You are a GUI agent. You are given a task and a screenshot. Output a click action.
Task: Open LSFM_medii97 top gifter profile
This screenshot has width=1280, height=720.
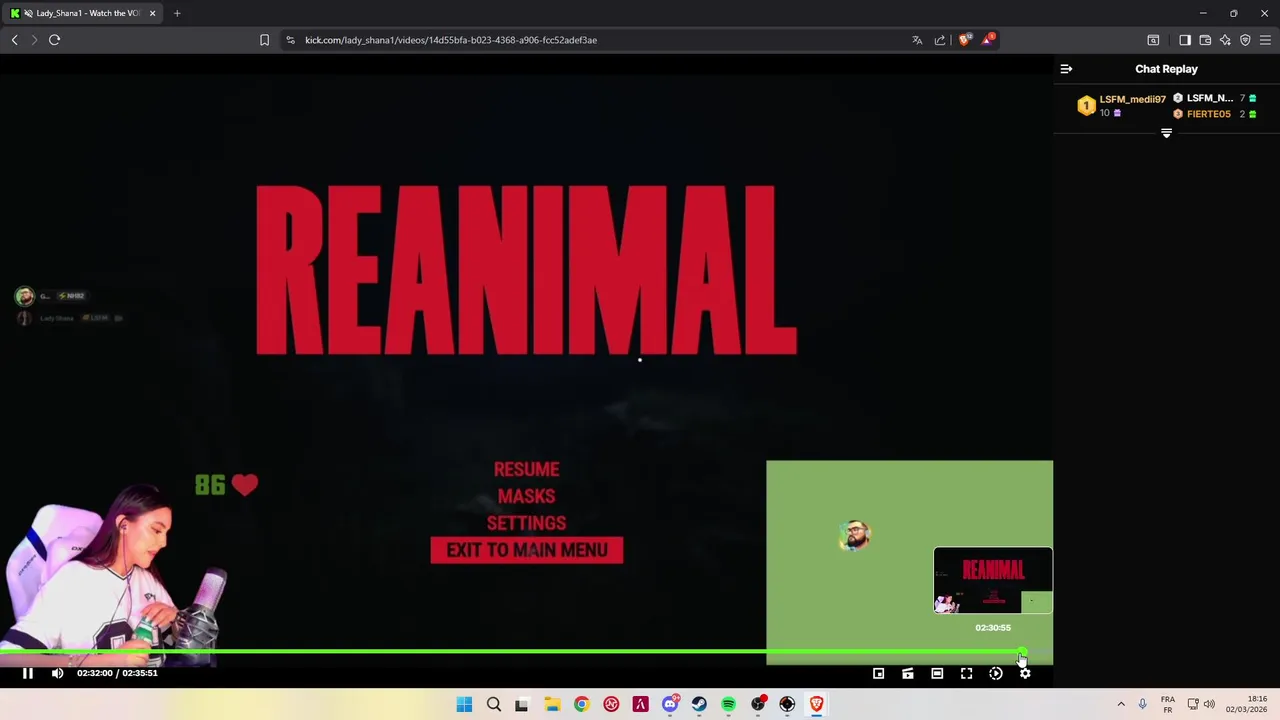[1132, 99]
